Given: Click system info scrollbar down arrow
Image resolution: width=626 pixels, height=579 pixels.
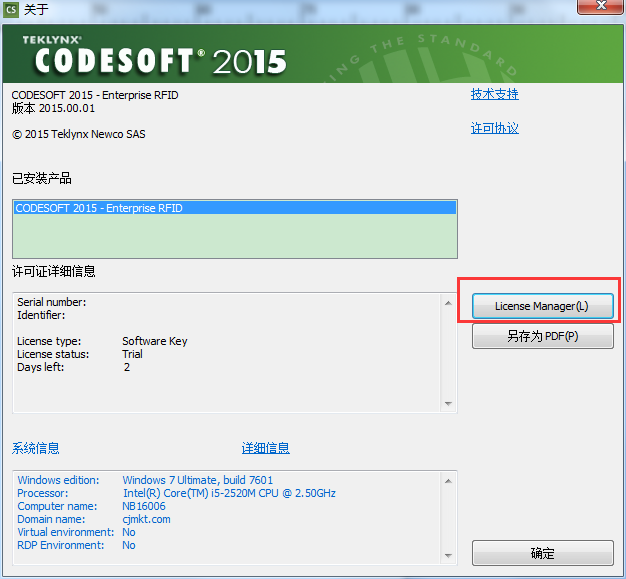Looking at the screenshot, I should 448,555.
